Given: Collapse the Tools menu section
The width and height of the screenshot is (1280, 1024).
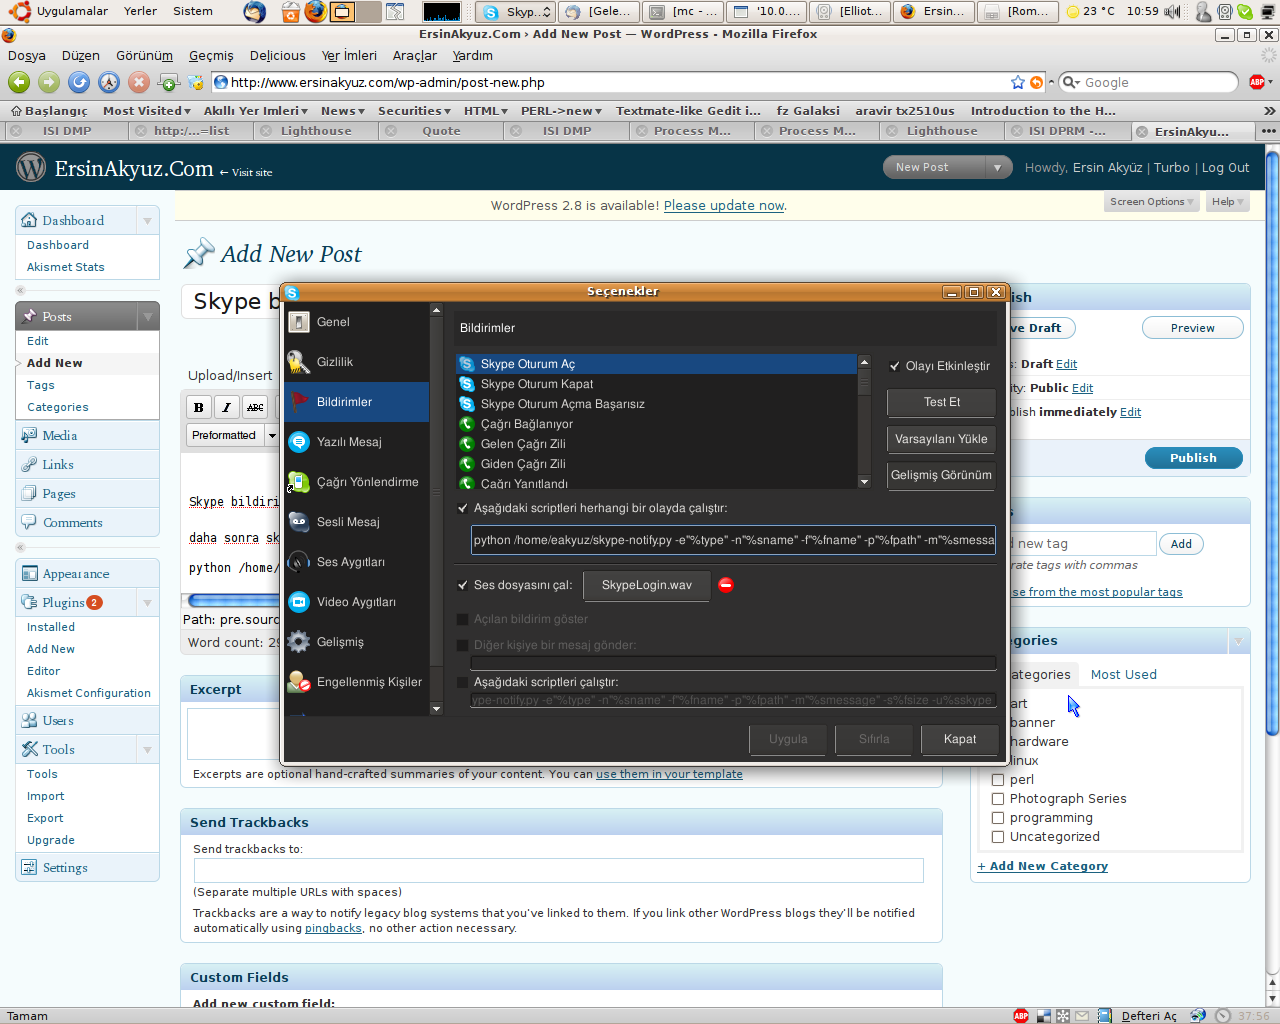Looking at the screenshot, I should [x=147, y=750].
